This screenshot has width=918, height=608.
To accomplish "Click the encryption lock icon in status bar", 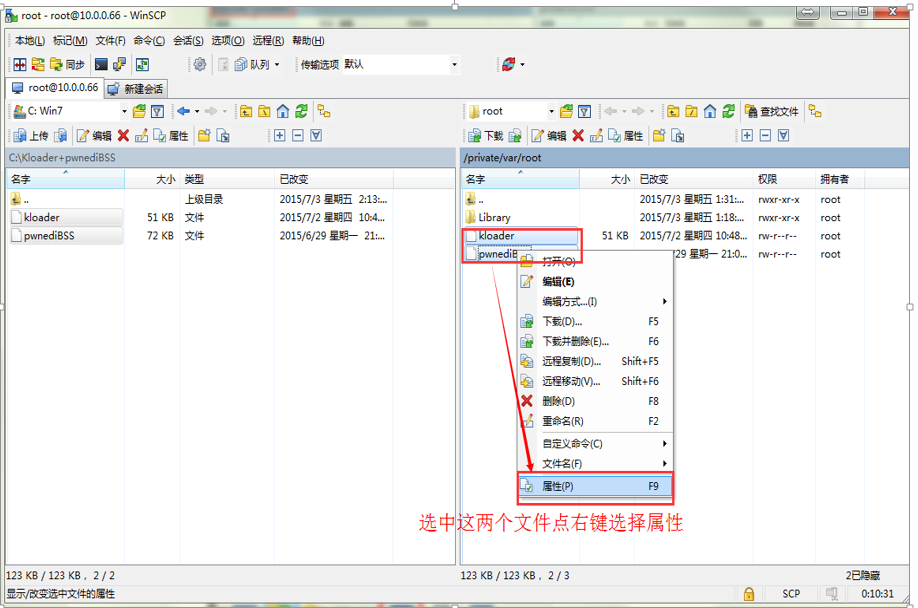I will (x=748, y=593).
